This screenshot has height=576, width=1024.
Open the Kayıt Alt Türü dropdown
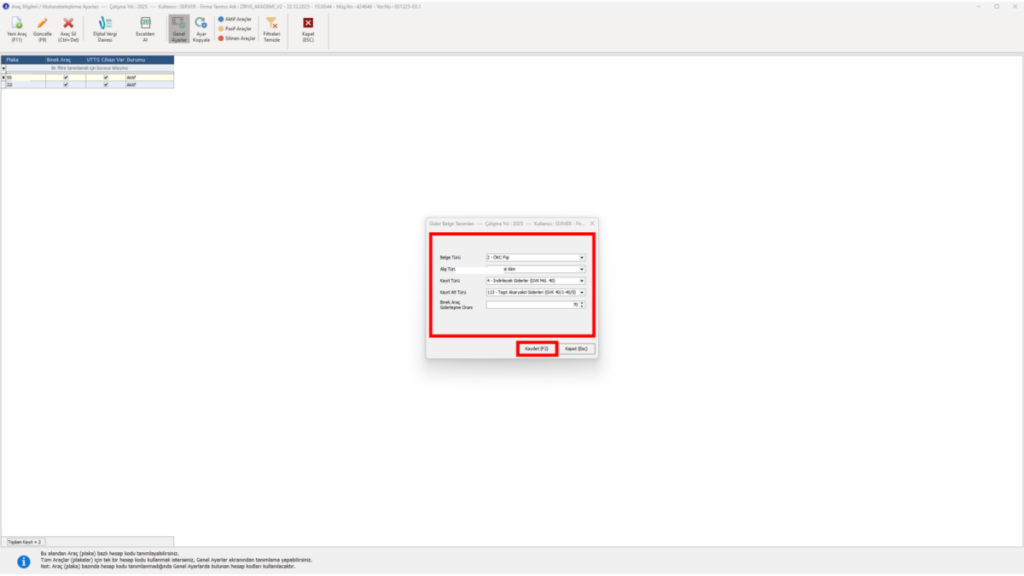[x=536, y=293]
